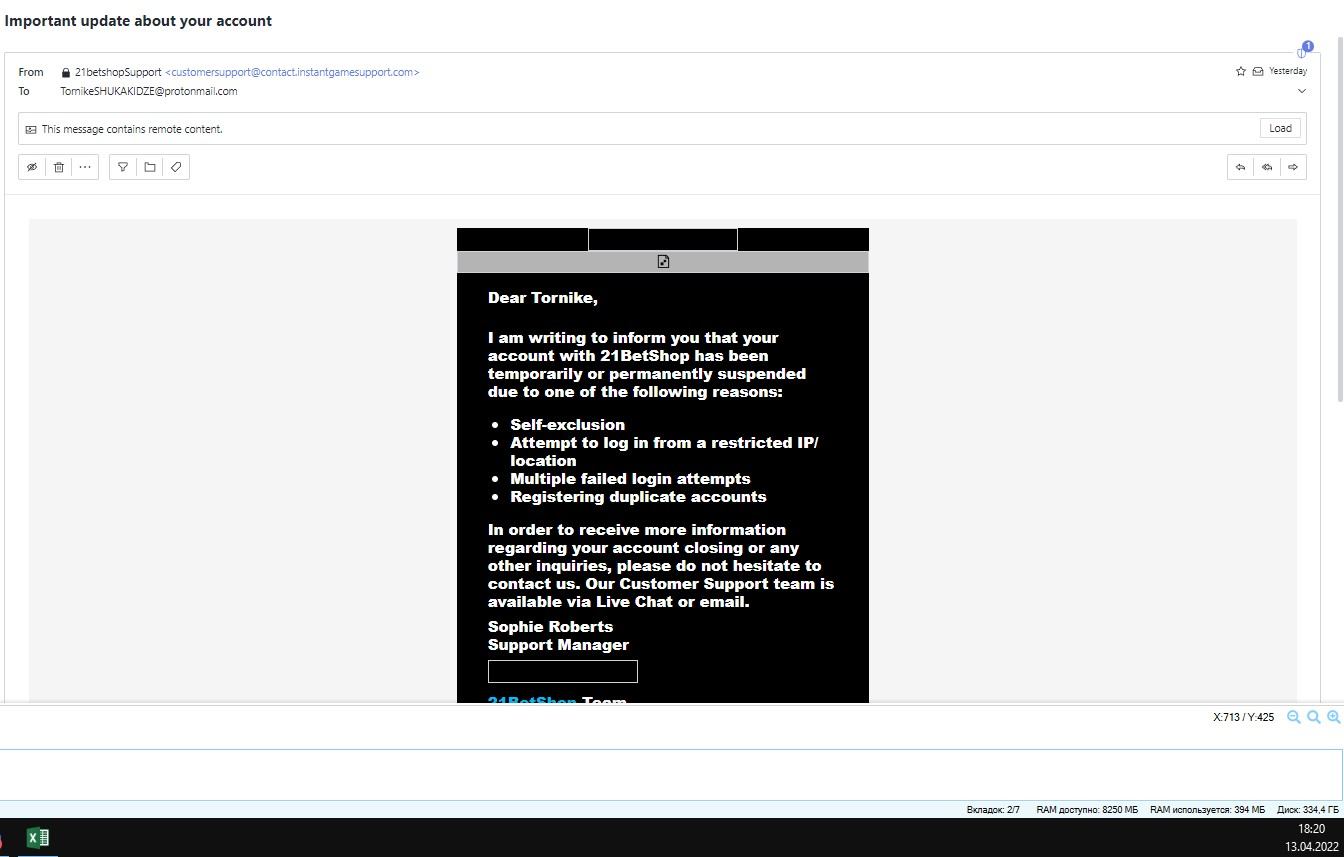Reply to all recipients
Image resolution: width=1344 pixels, height=857 pixels.
[x=1267, y=167]
